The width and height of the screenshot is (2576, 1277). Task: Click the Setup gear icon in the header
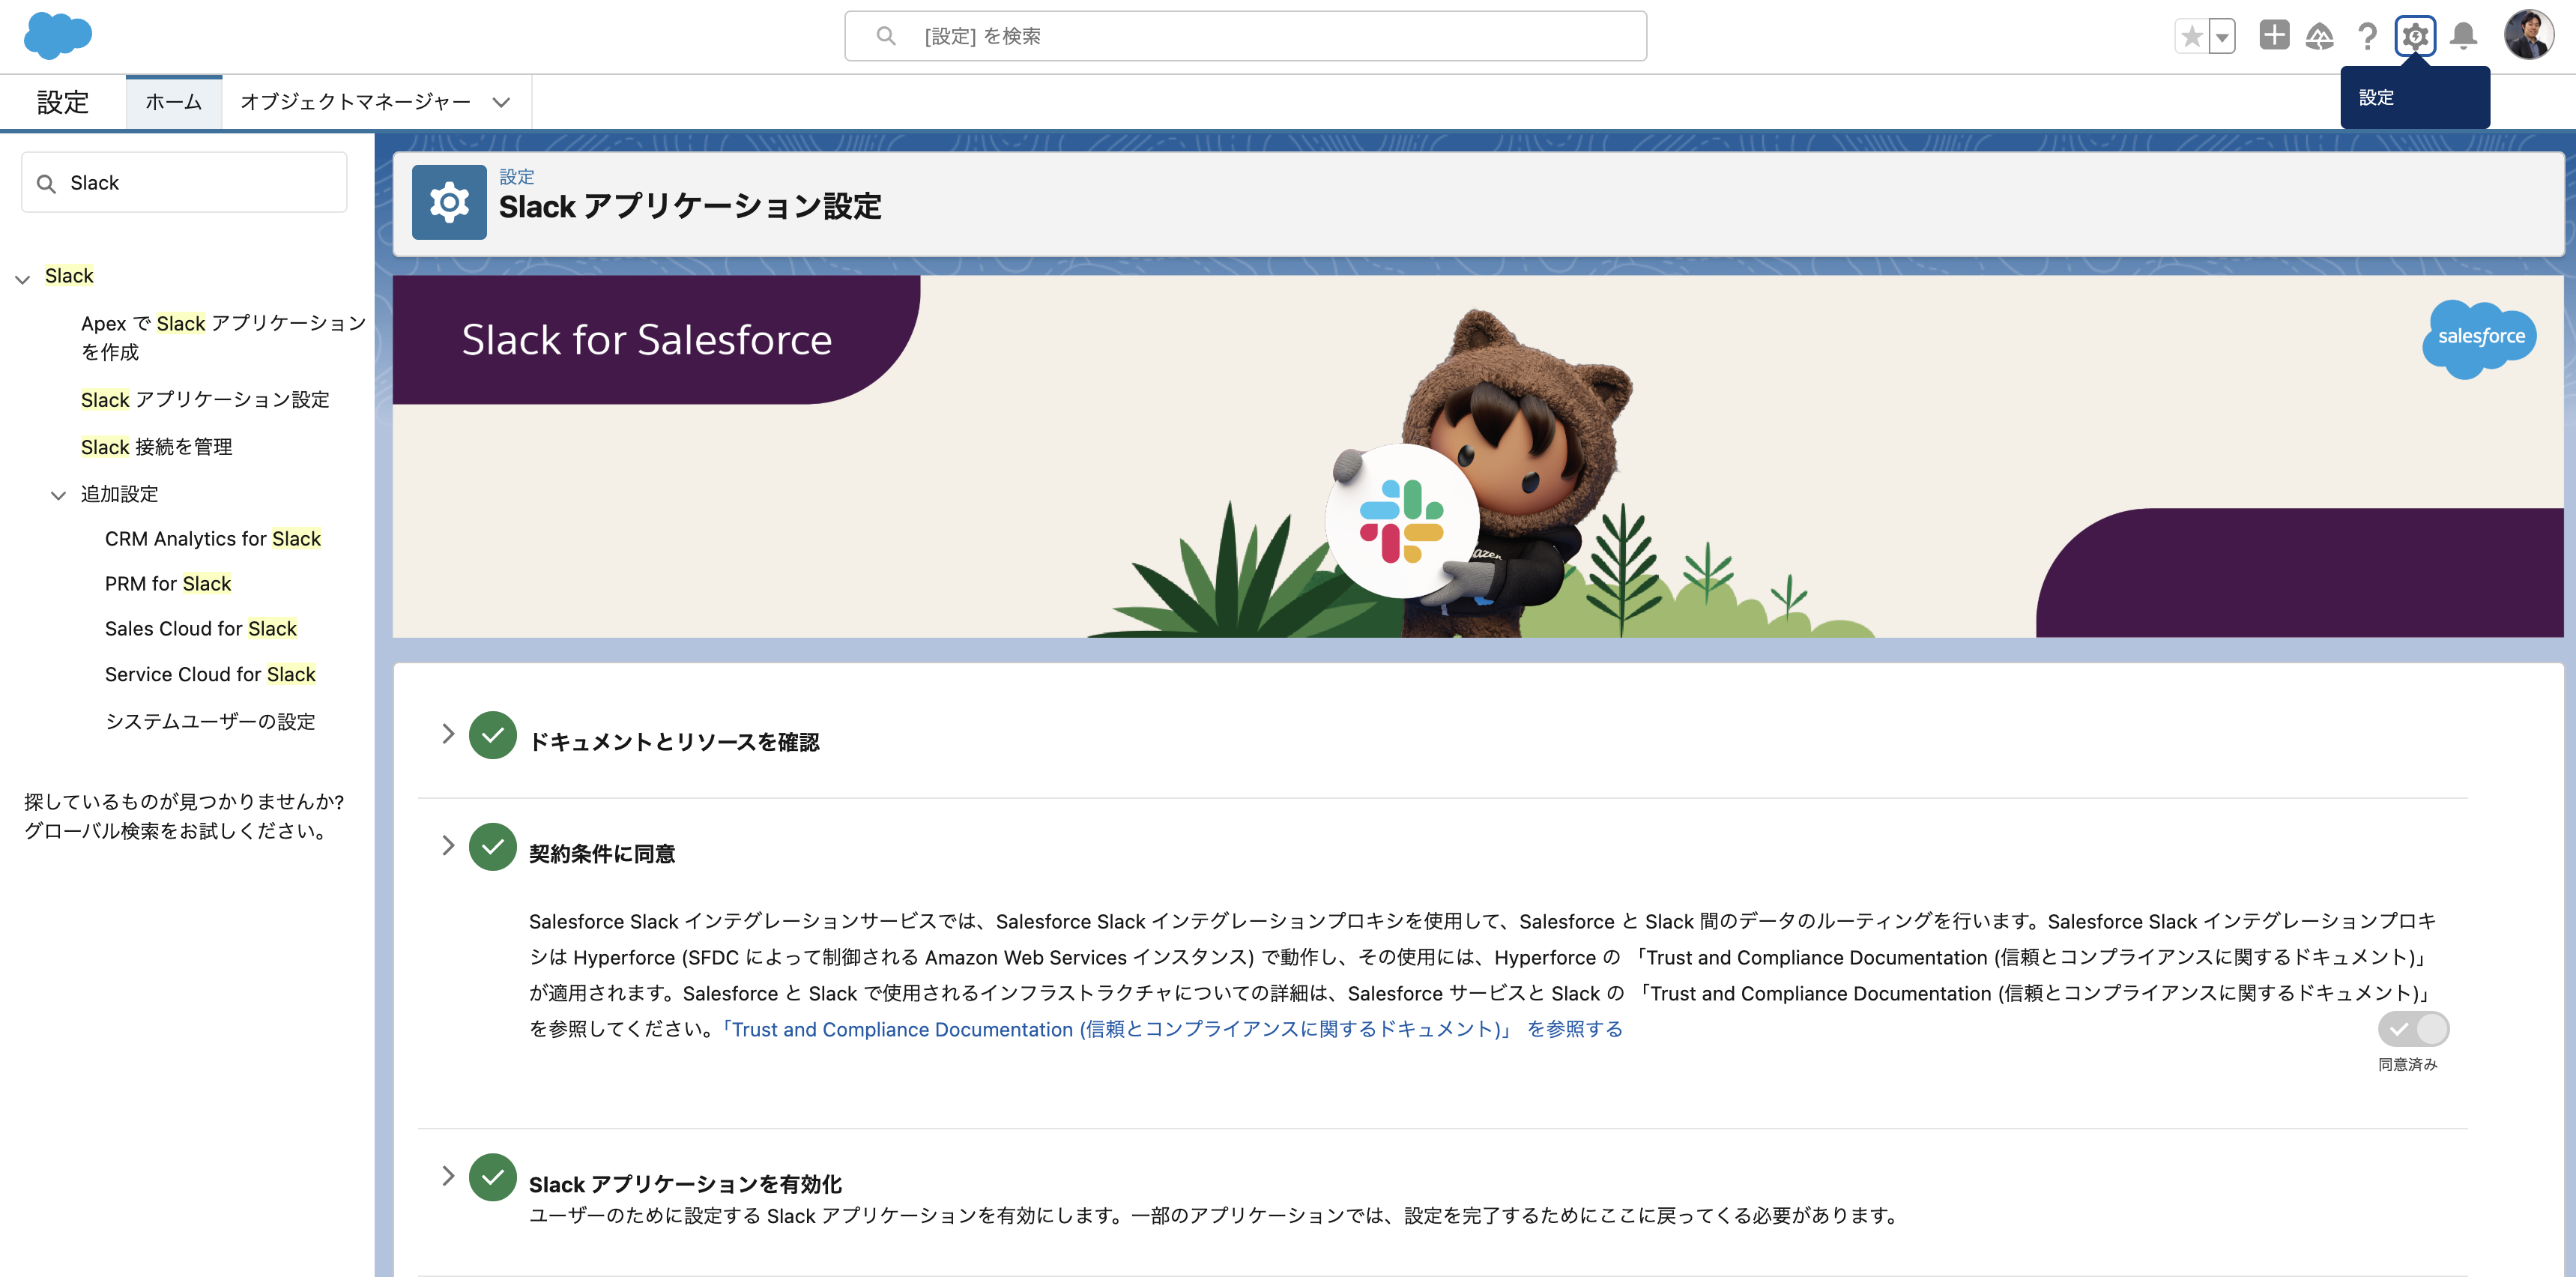click(2415, 36)
